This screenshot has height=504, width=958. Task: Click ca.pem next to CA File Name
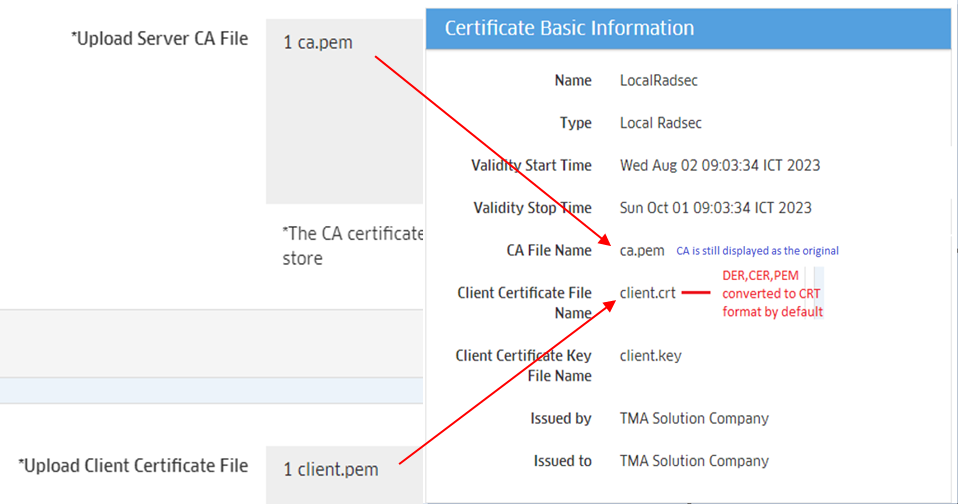click(x=642, y=250)
